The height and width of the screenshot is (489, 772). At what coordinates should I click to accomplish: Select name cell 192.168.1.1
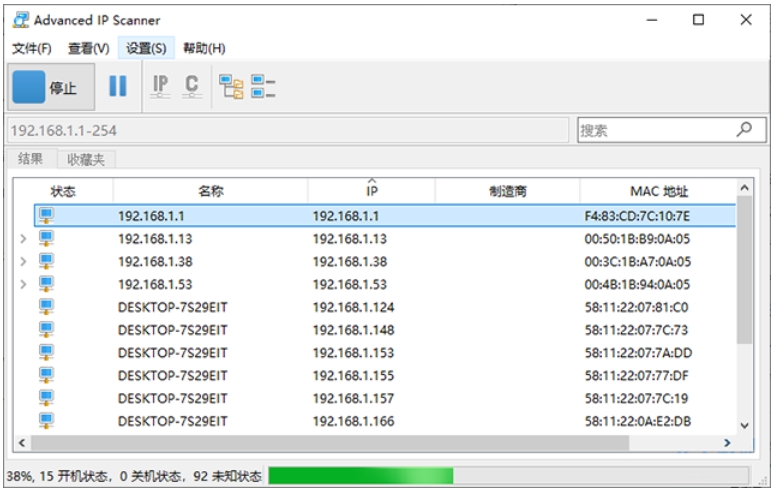151,216
